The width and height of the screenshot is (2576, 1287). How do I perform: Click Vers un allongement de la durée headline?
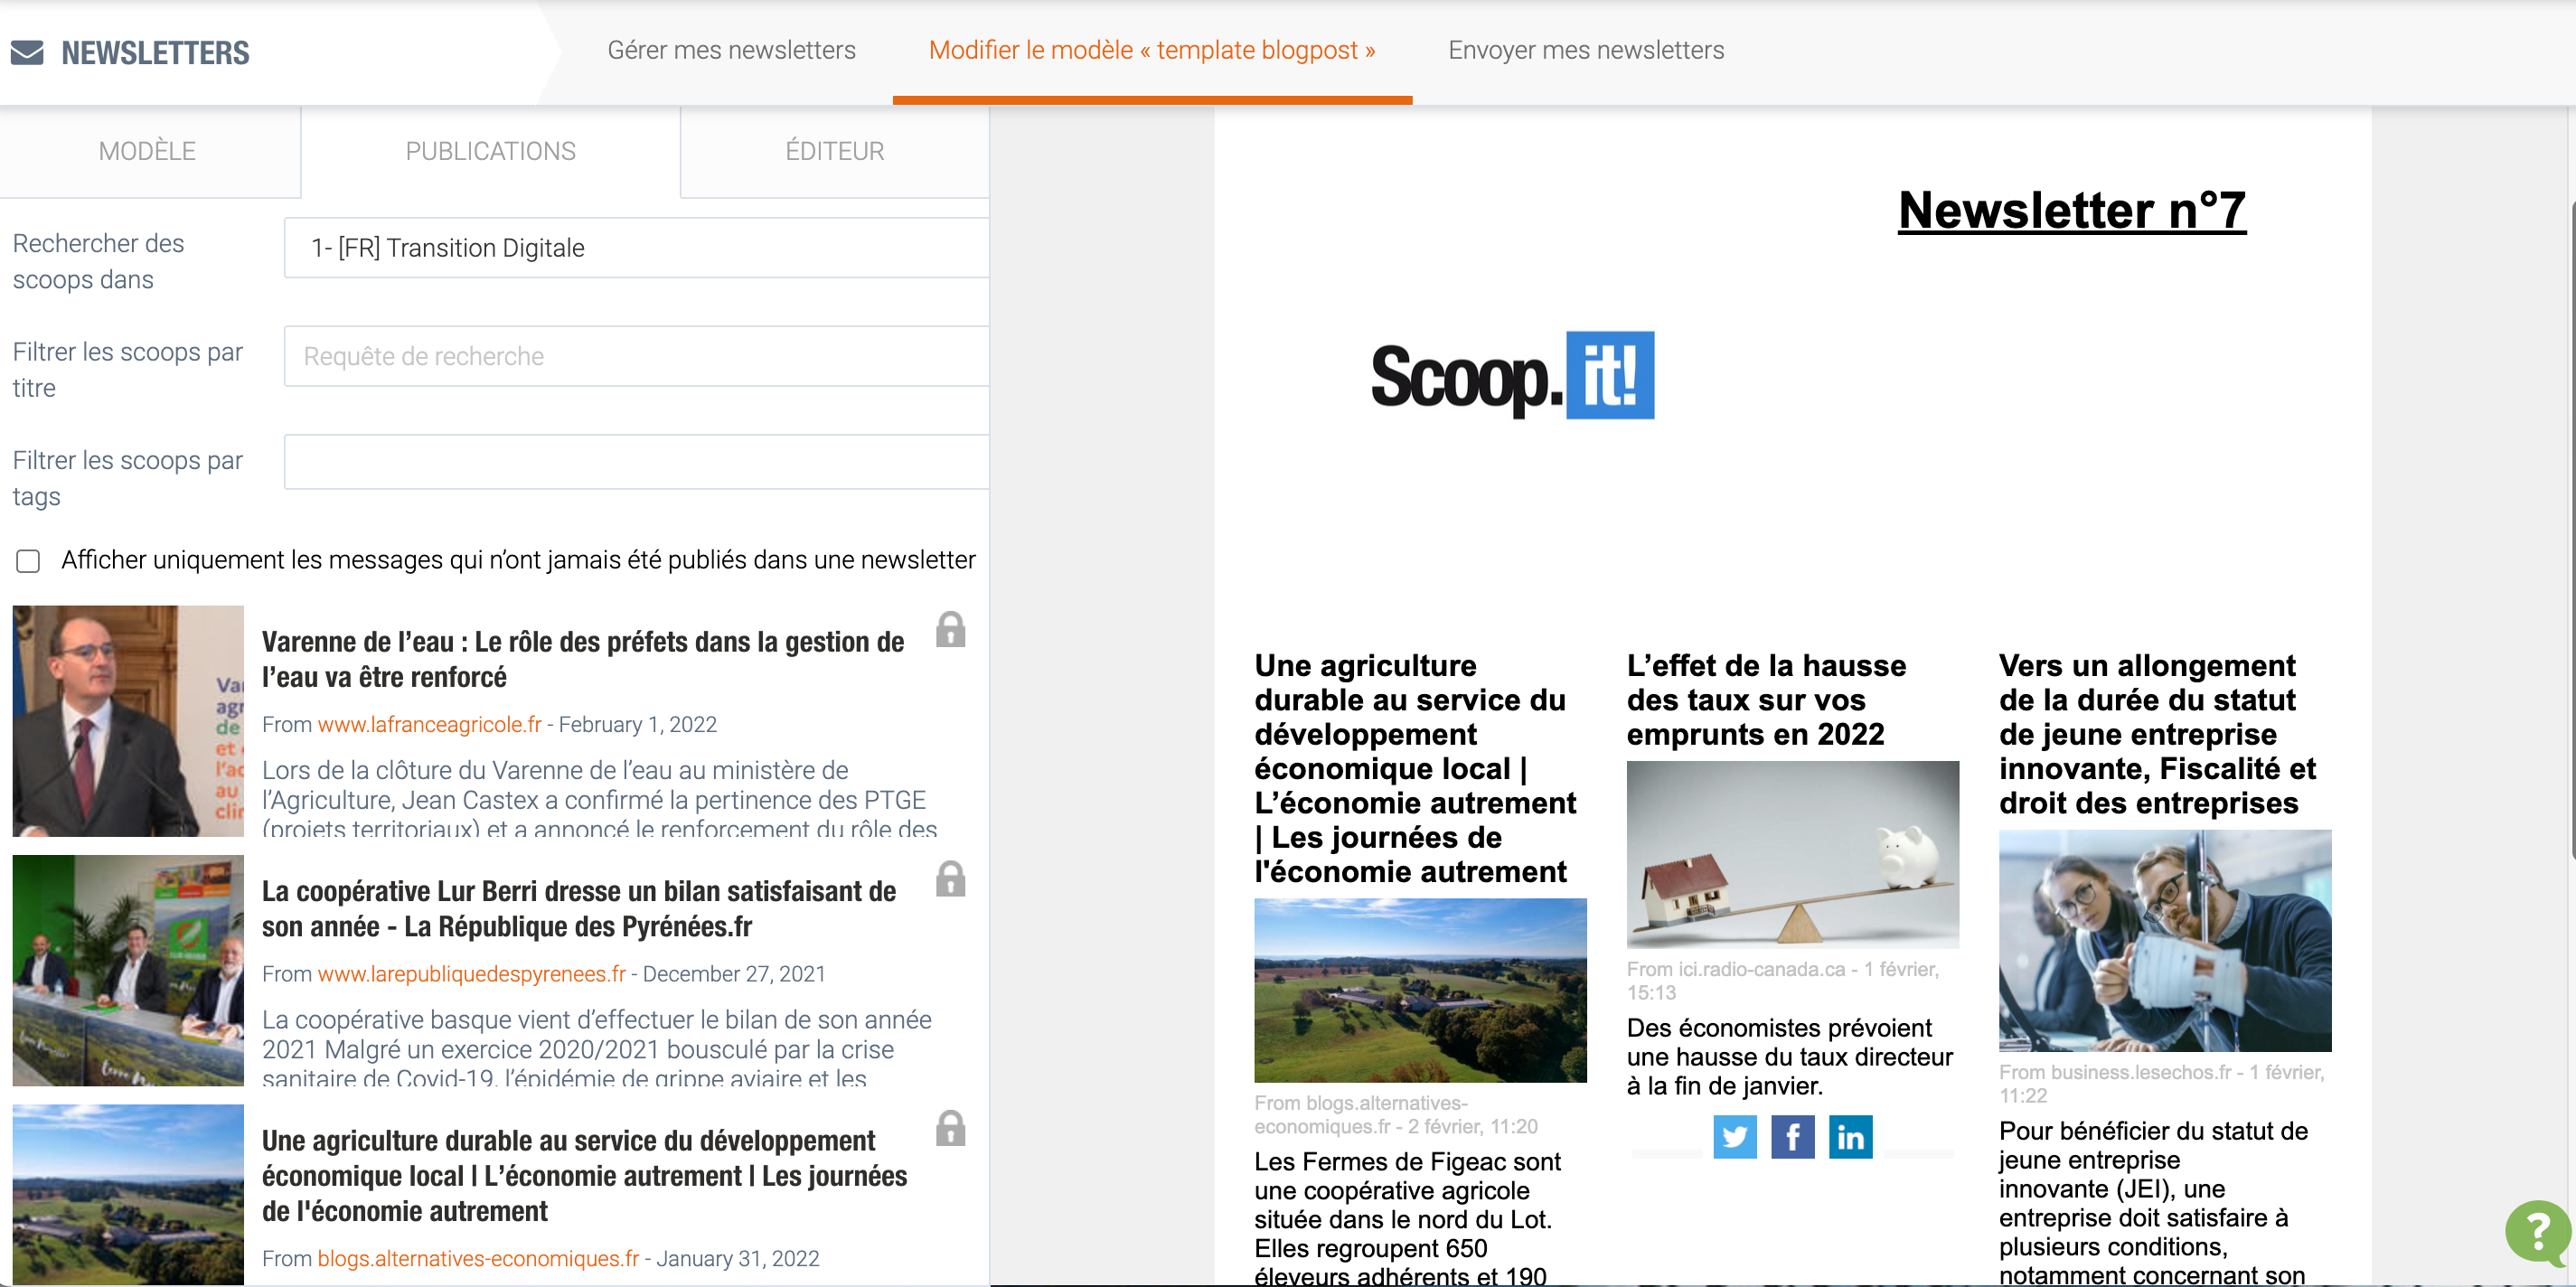(2158, 734)
